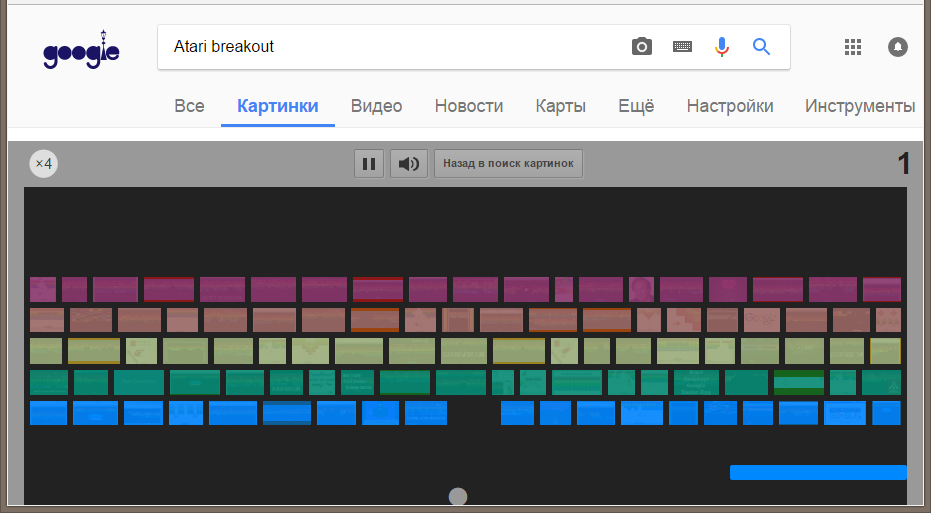The height and width of the screenshot is (513, 931).
Task: Click the last yellow-green brick in third row
Action: pyautogui.click(x=885, y=351)
